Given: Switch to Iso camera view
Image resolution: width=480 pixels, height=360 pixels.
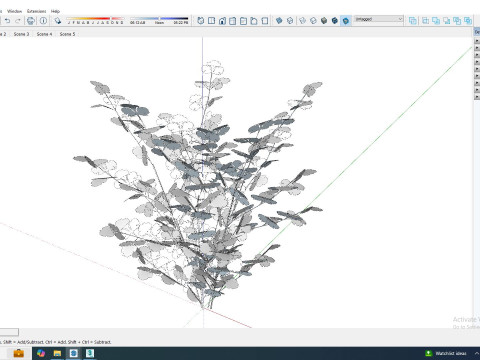Looking at the screenshot, I should click(201, 21).
